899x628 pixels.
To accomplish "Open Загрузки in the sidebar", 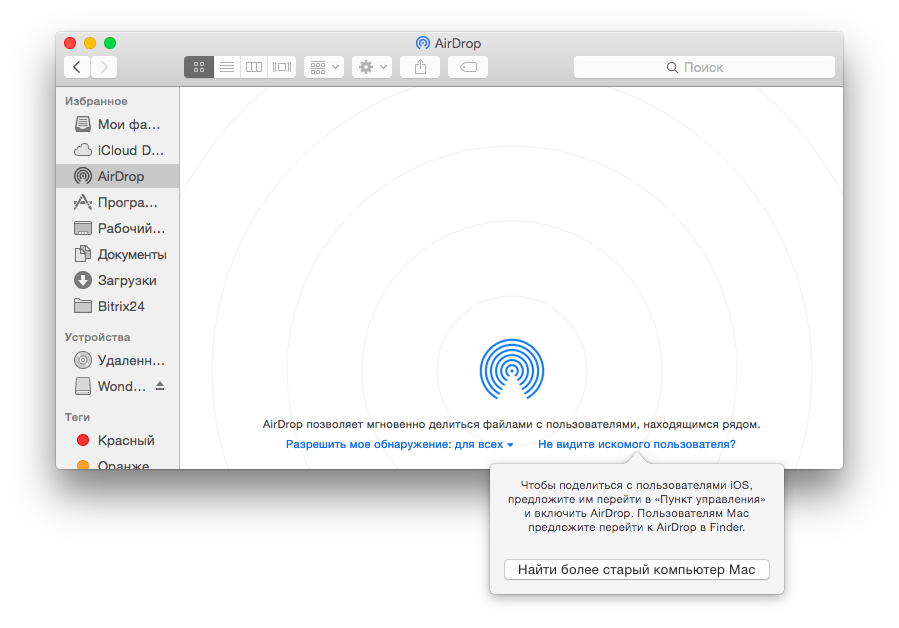I will (118, 280).
